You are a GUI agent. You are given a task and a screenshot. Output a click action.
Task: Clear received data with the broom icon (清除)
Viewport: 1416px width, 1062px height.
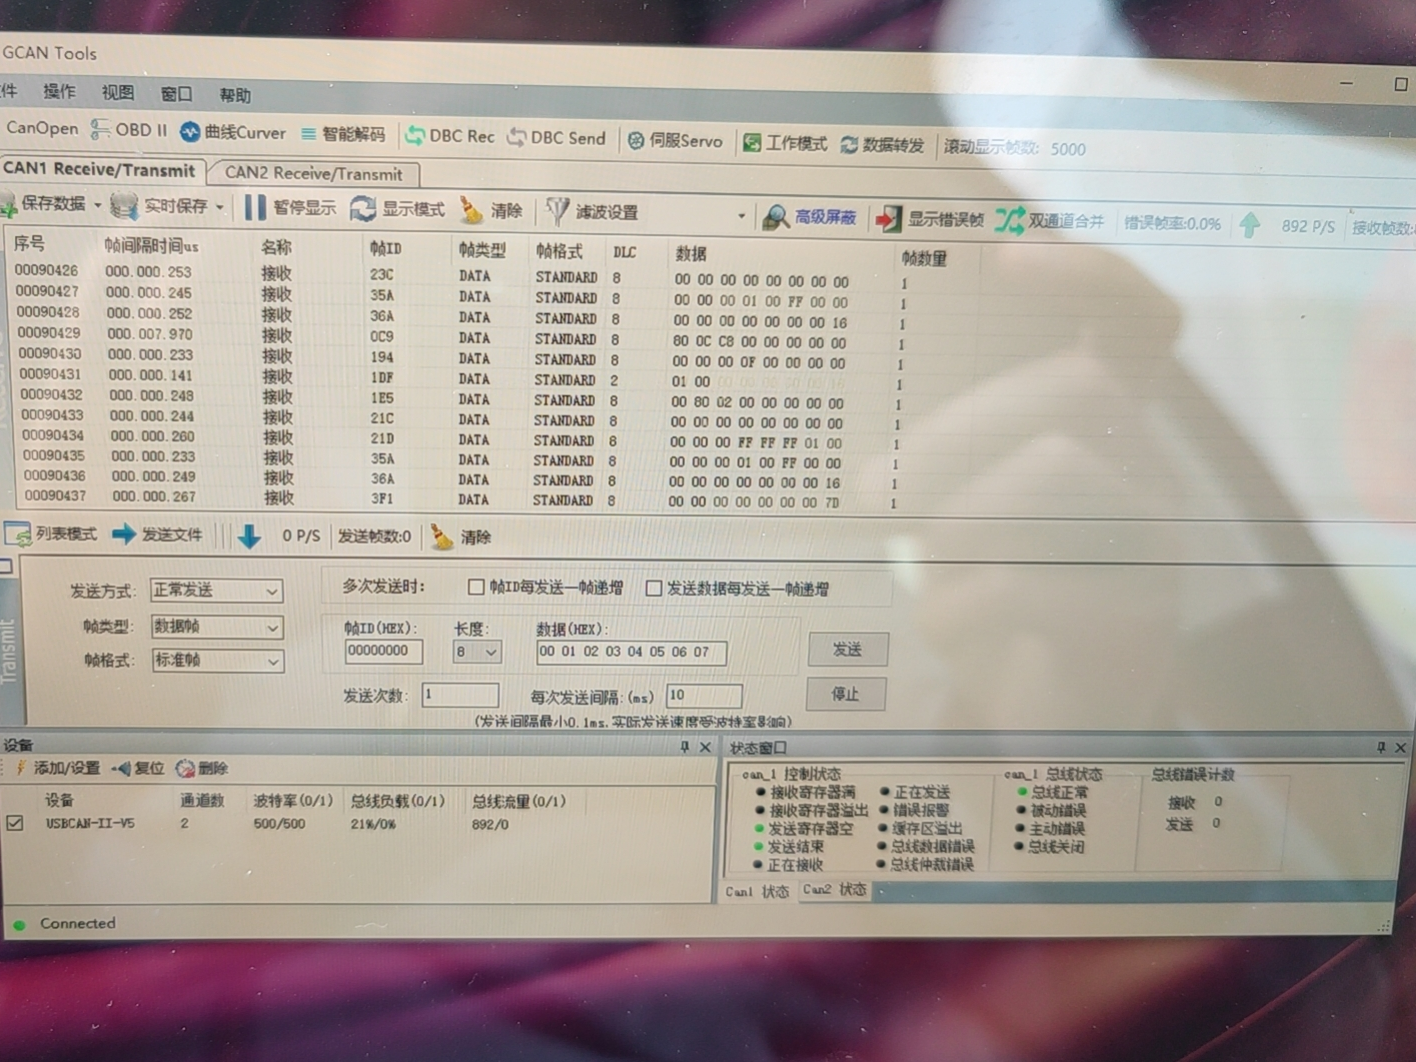click(x=471, y=210)
